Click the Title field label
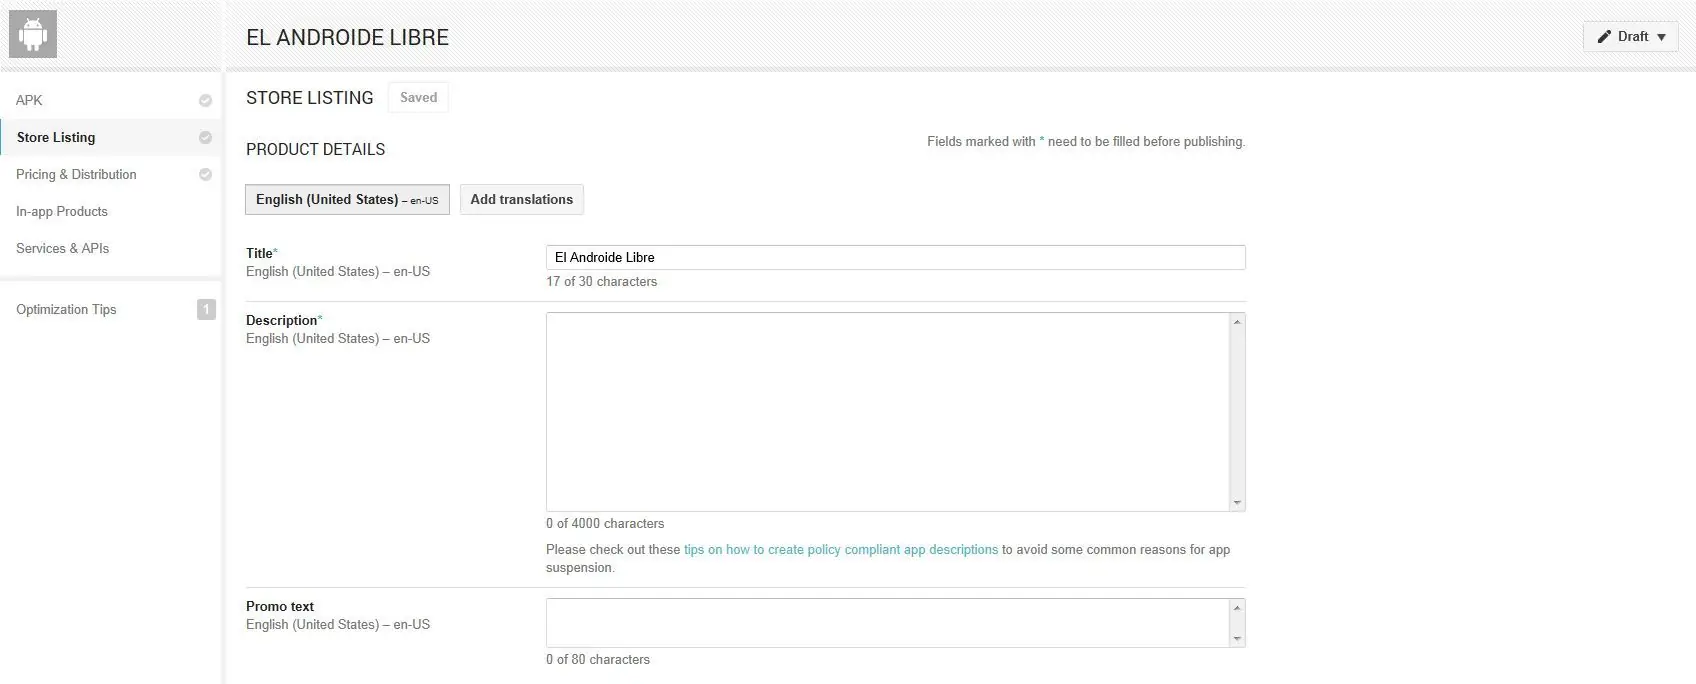 pyautogui.click(x=261, y=253)
